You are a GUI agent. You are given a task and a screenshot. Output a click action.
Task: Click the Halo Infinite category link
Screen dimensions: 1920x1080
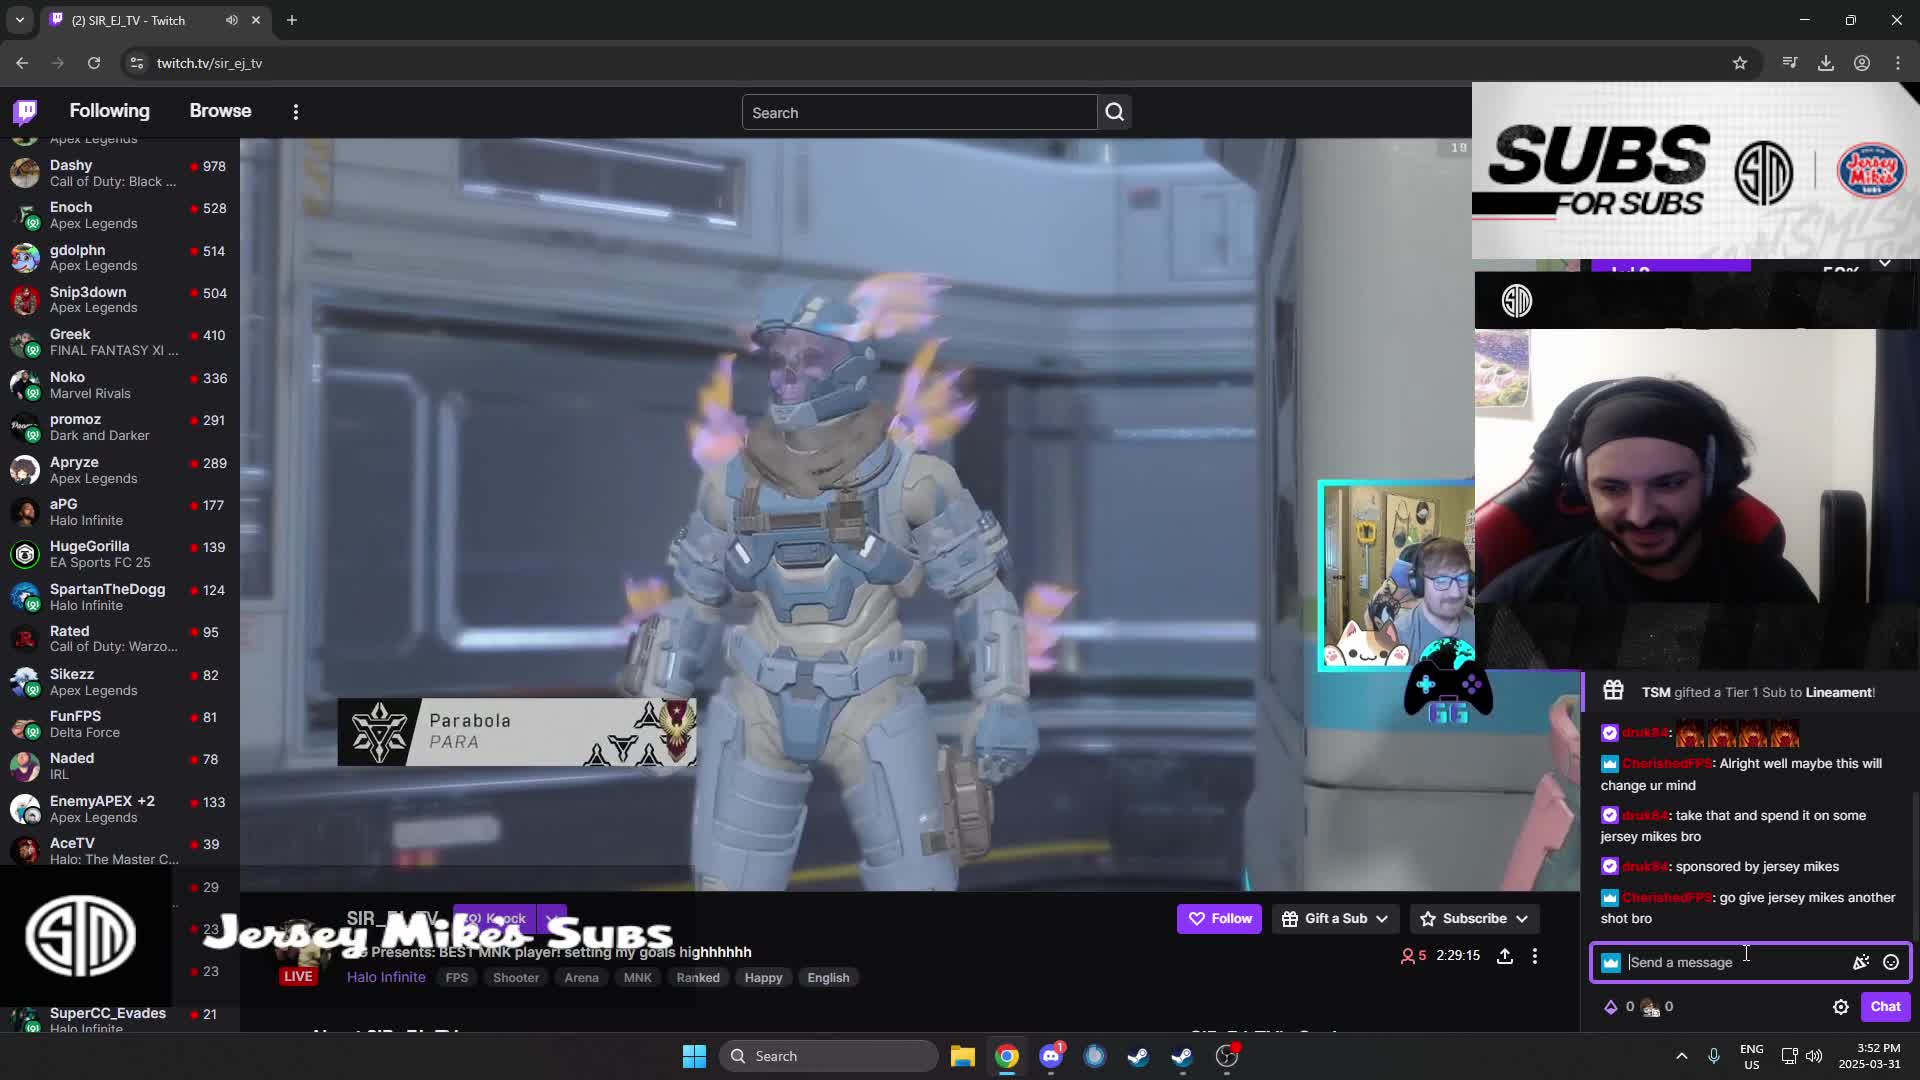(x=386, y=977)
